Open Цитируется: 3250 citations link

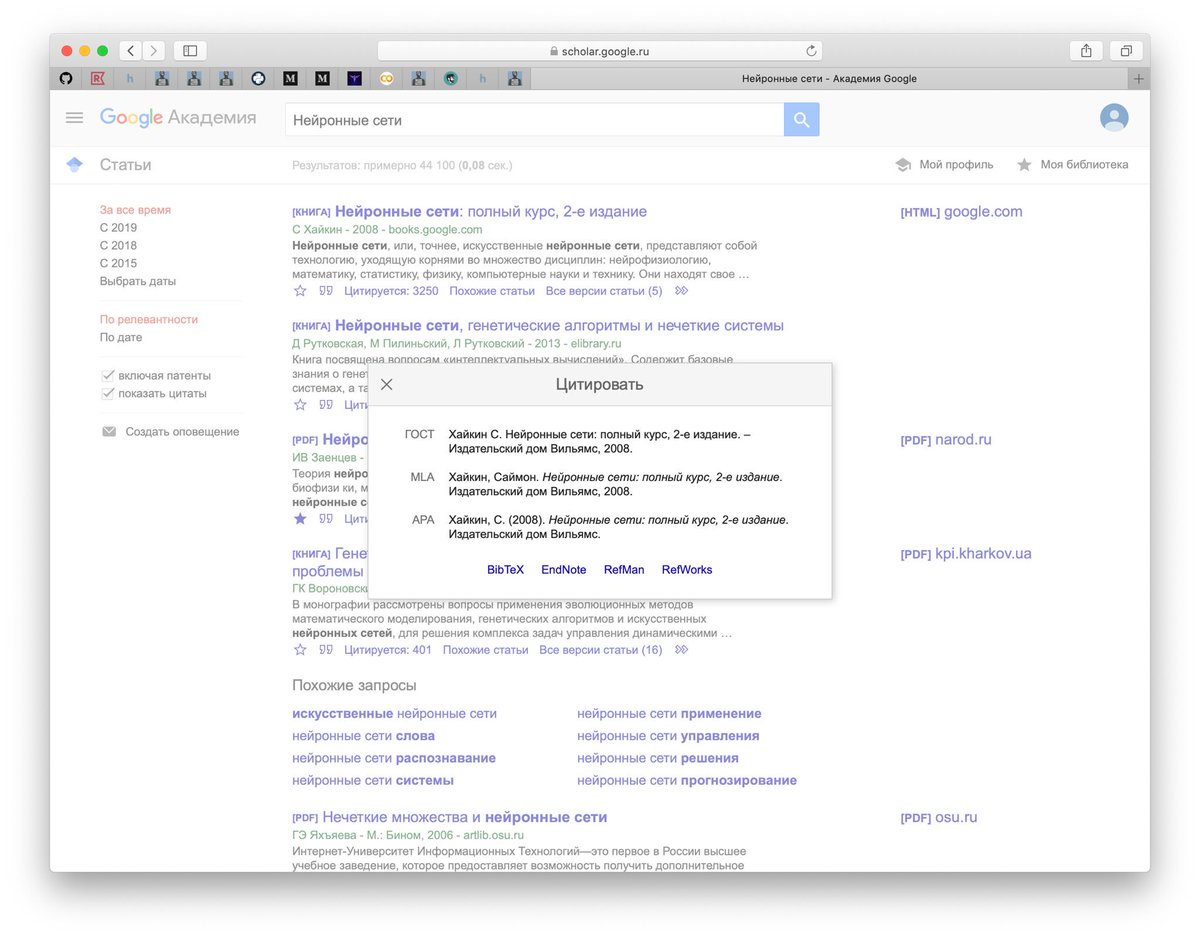[391, 291]
